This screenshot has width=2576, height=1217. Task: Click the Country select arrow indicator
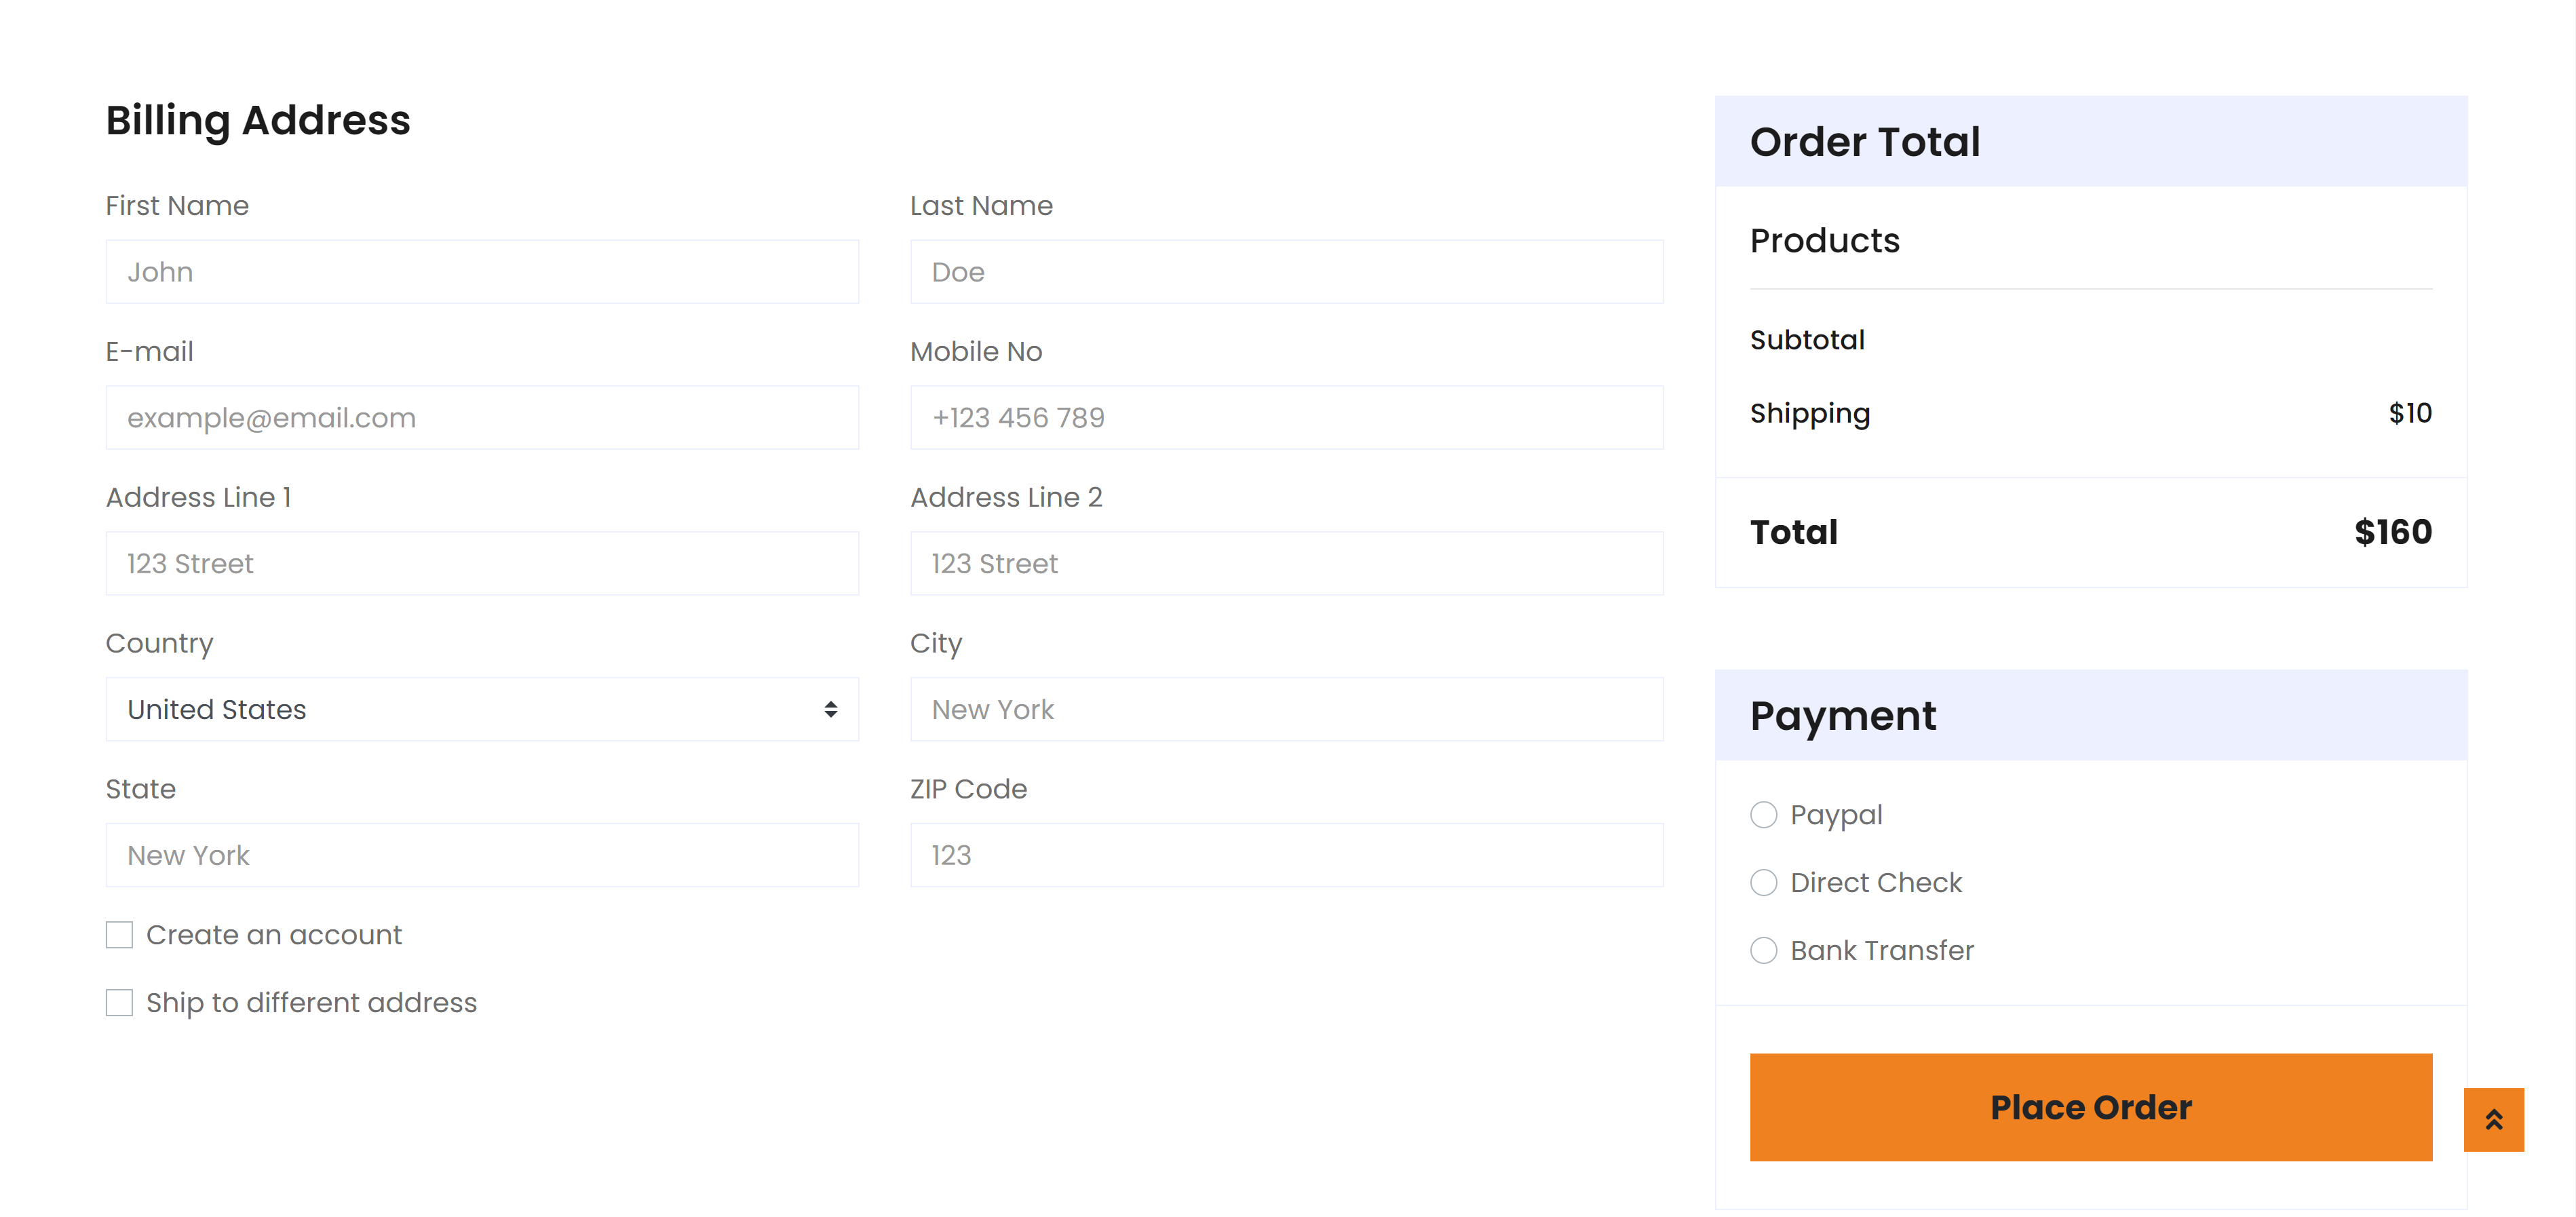click(x=830, y=709)
